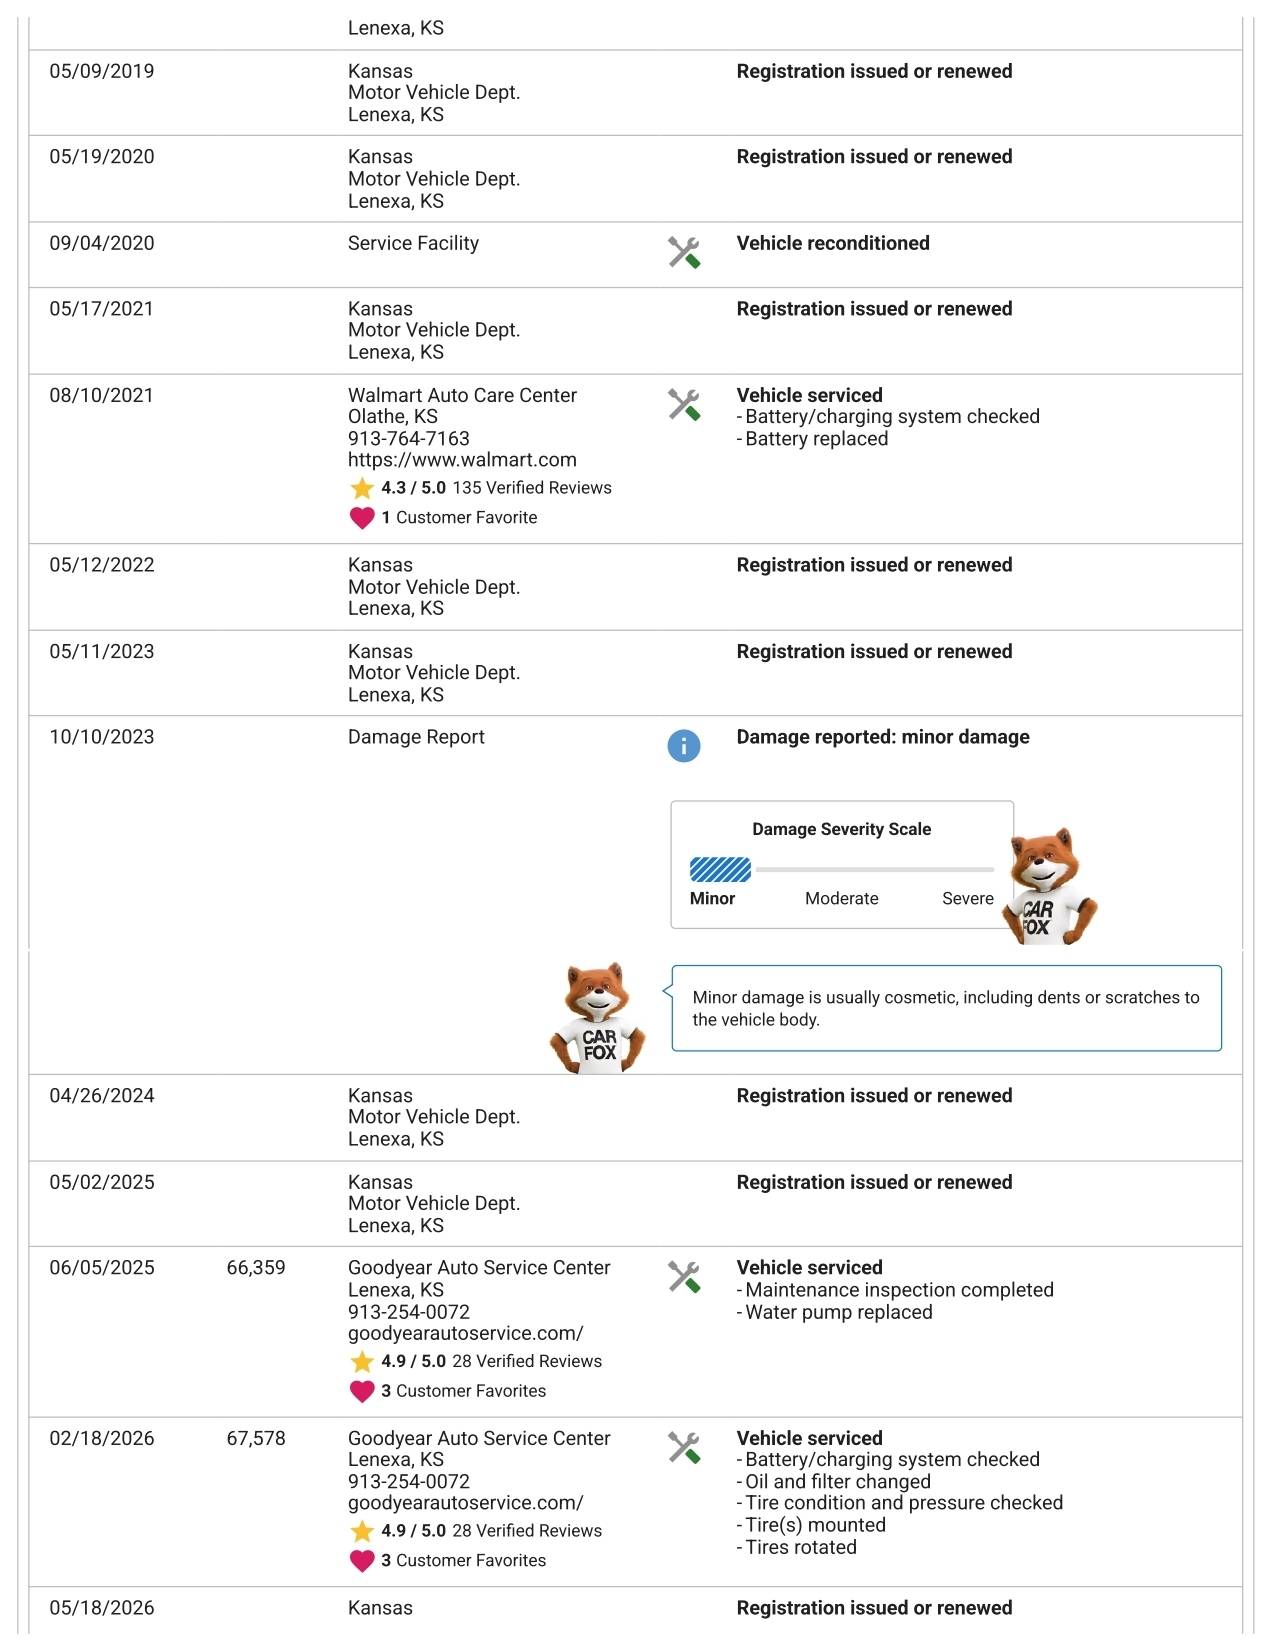1275x1650 pixels.
Task: Click blue info icon for damage report
Action: 684,746
